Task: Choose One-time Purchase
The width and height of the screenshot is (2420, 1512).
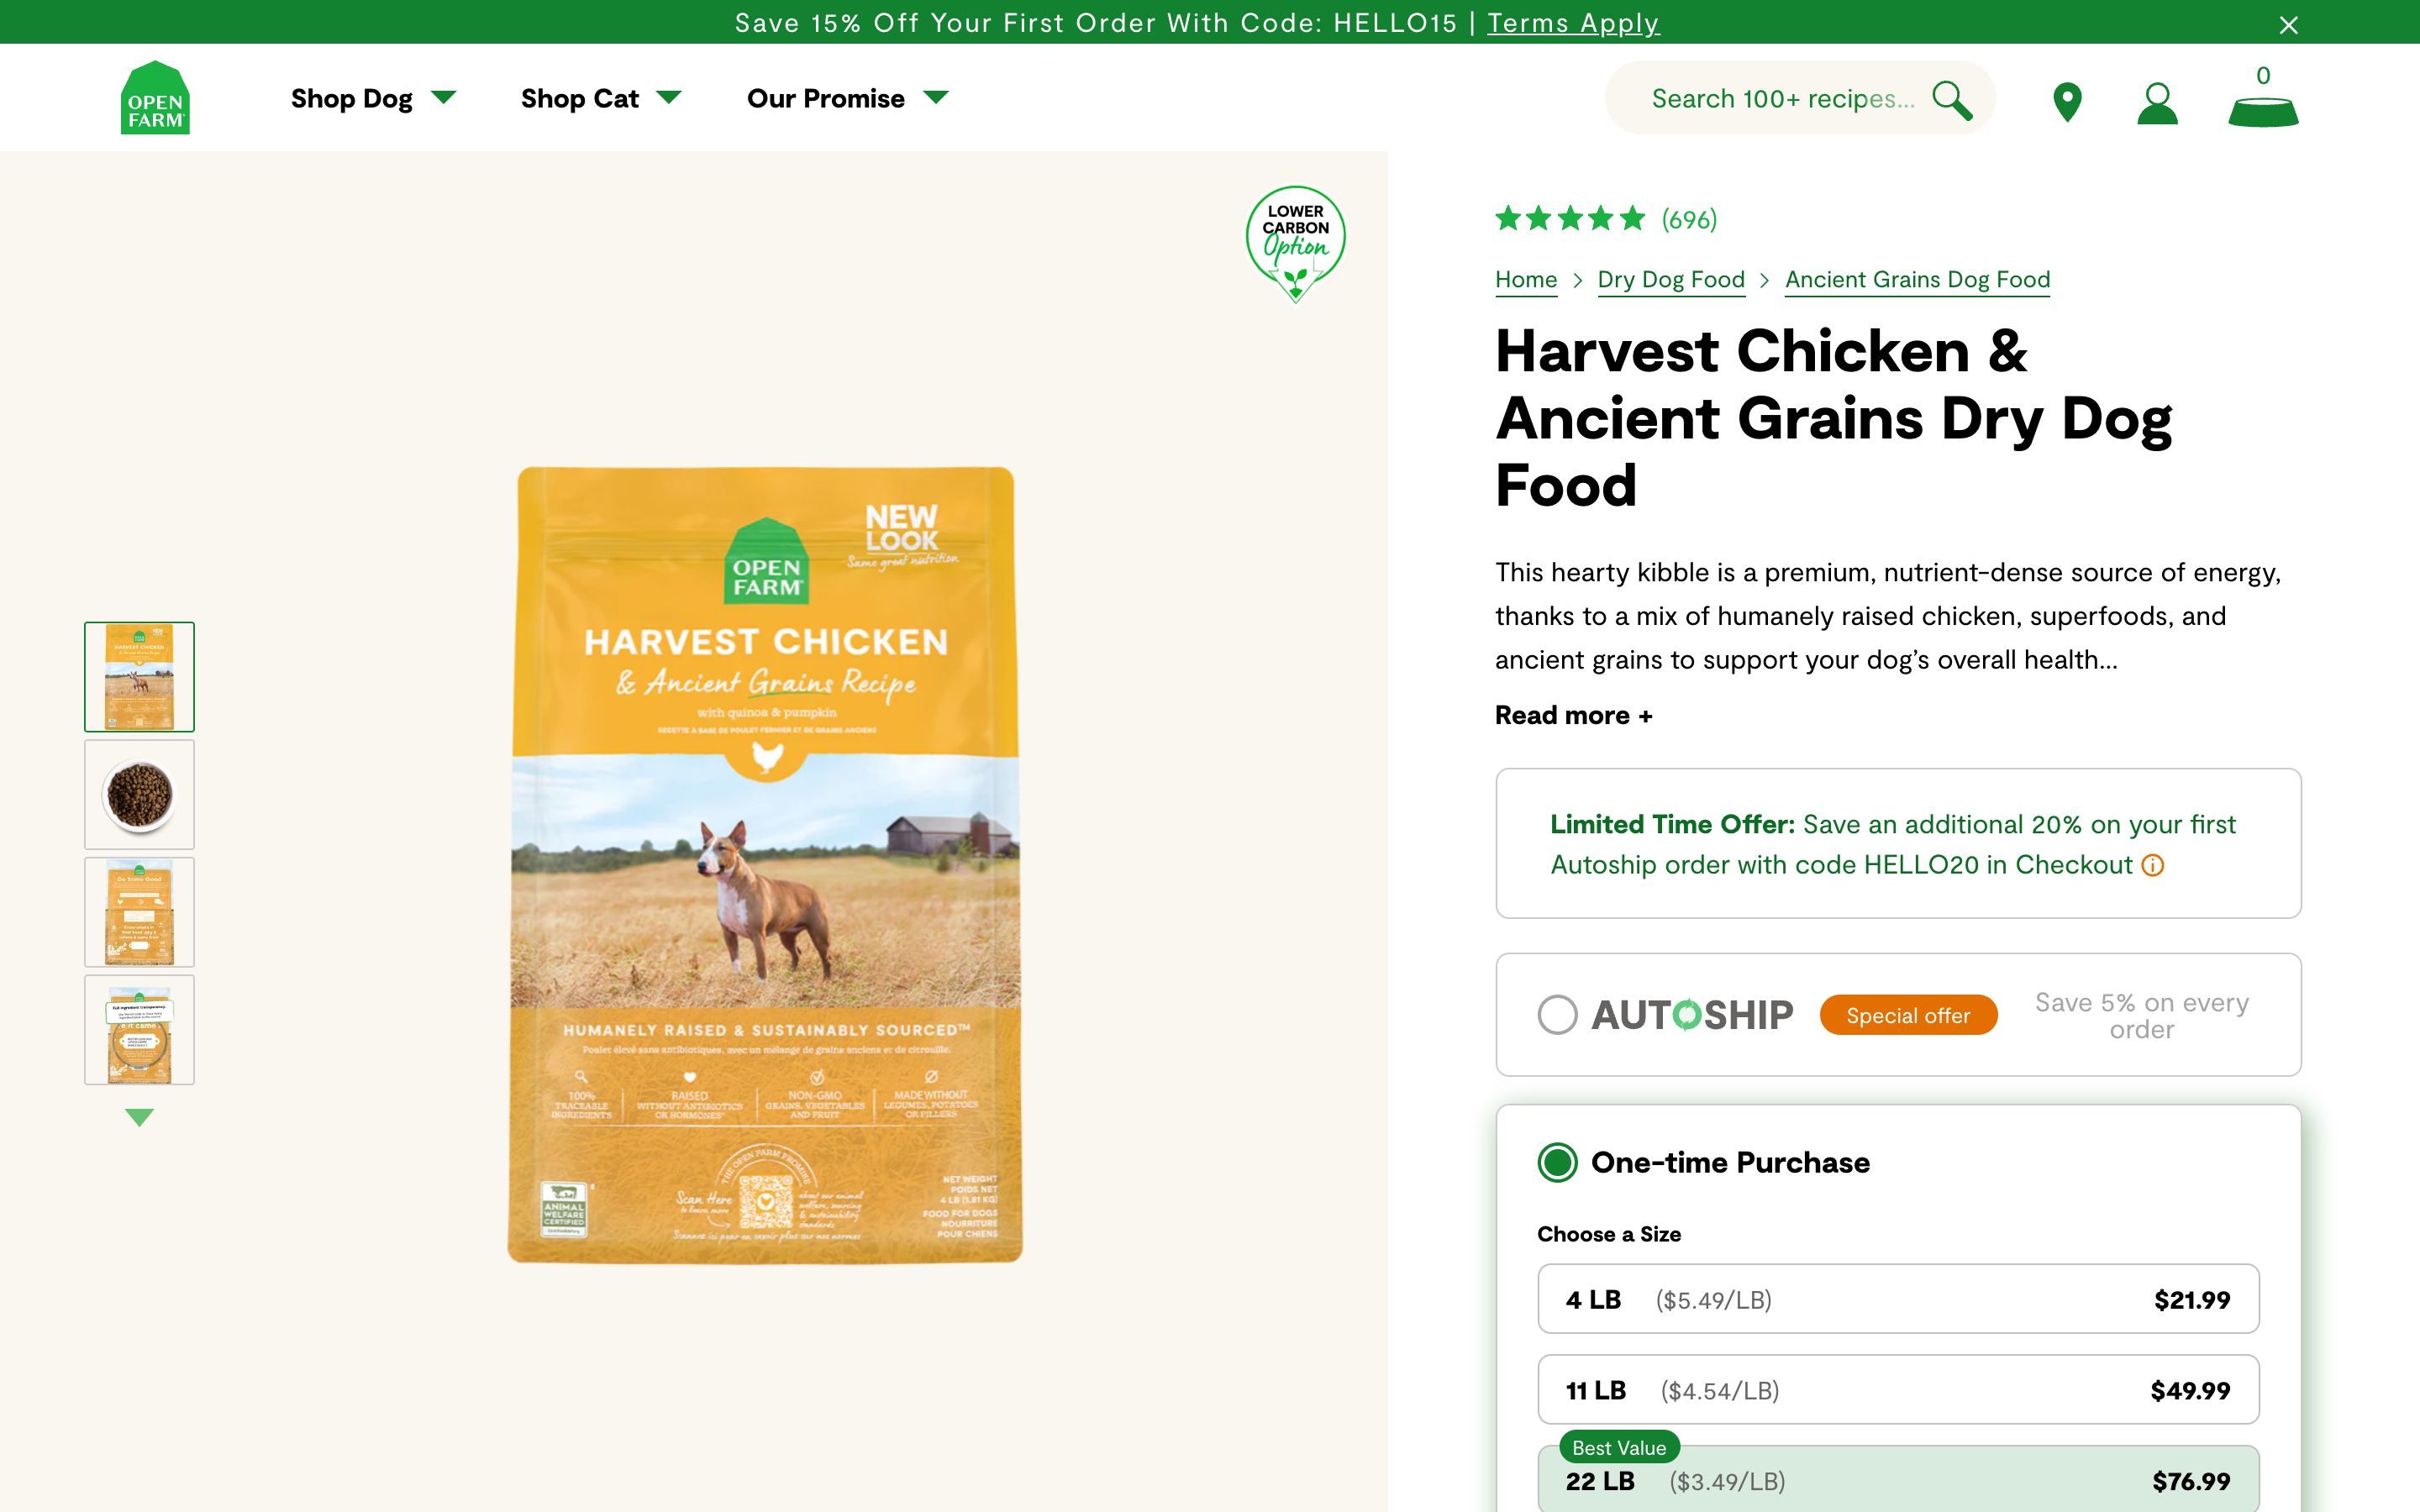Action: tap(1556, 1162)
